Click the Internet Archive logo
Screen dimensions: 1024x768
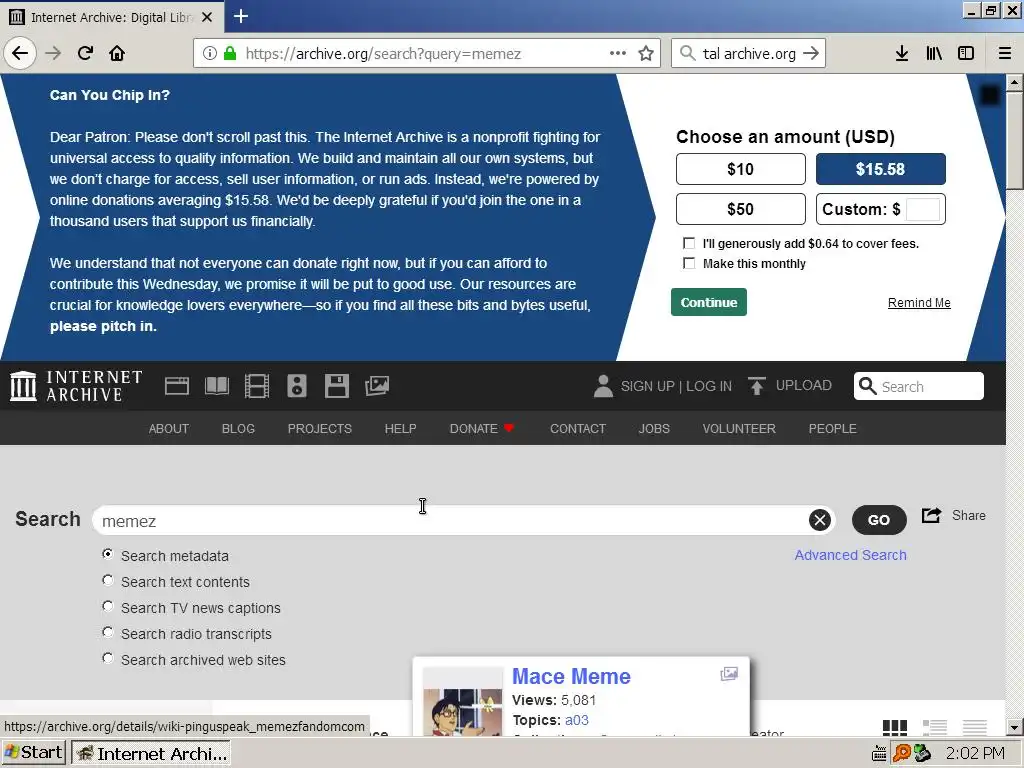76,385
